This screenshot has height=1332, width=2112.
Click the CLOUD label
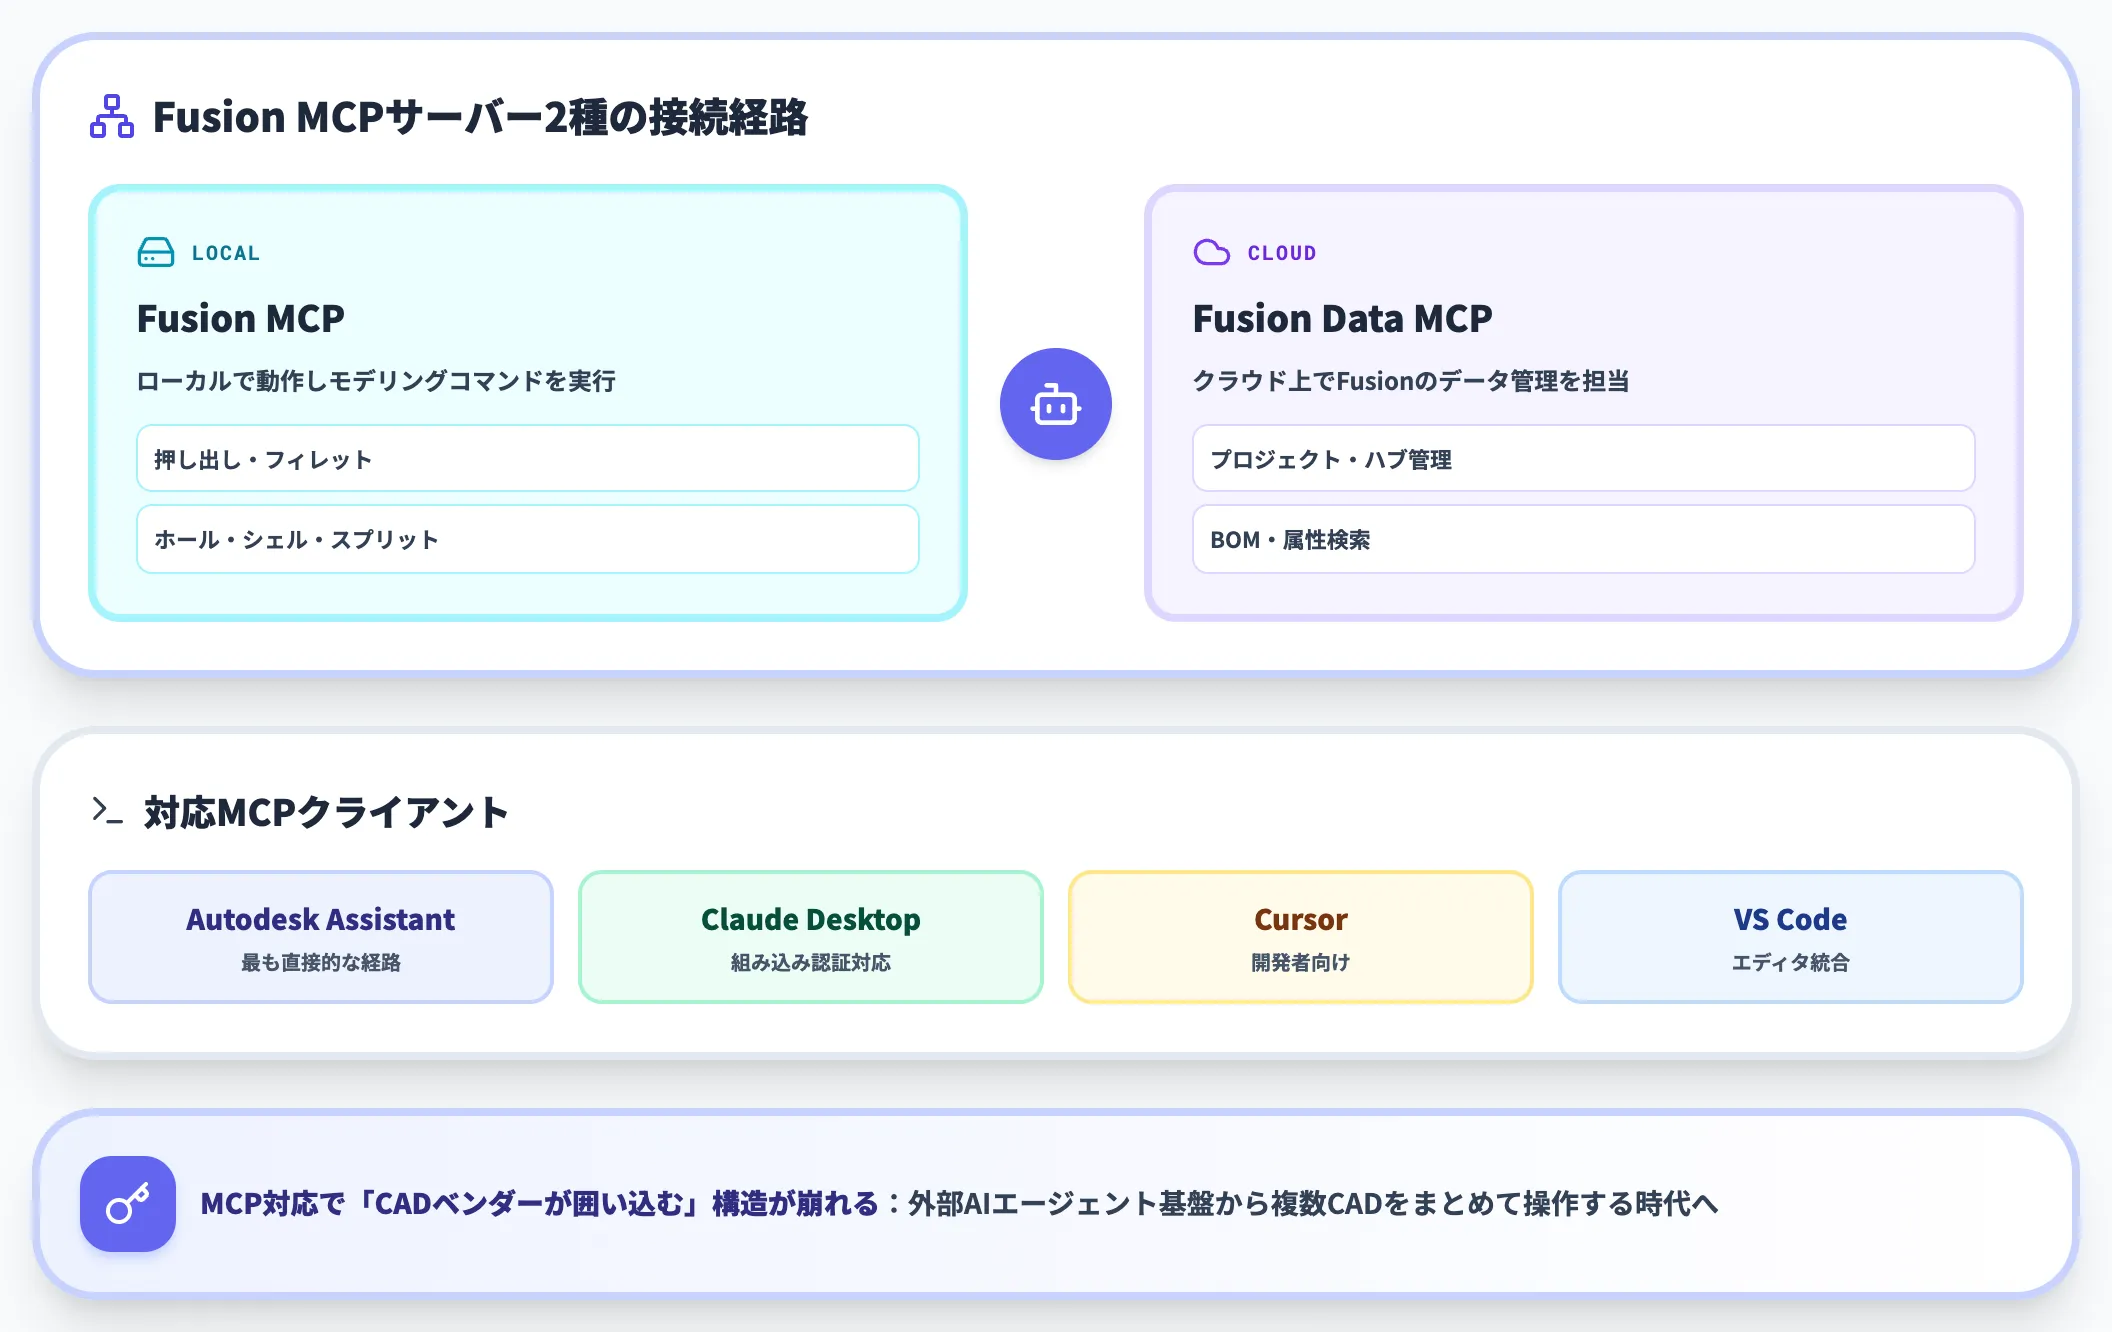point(1282,253)
